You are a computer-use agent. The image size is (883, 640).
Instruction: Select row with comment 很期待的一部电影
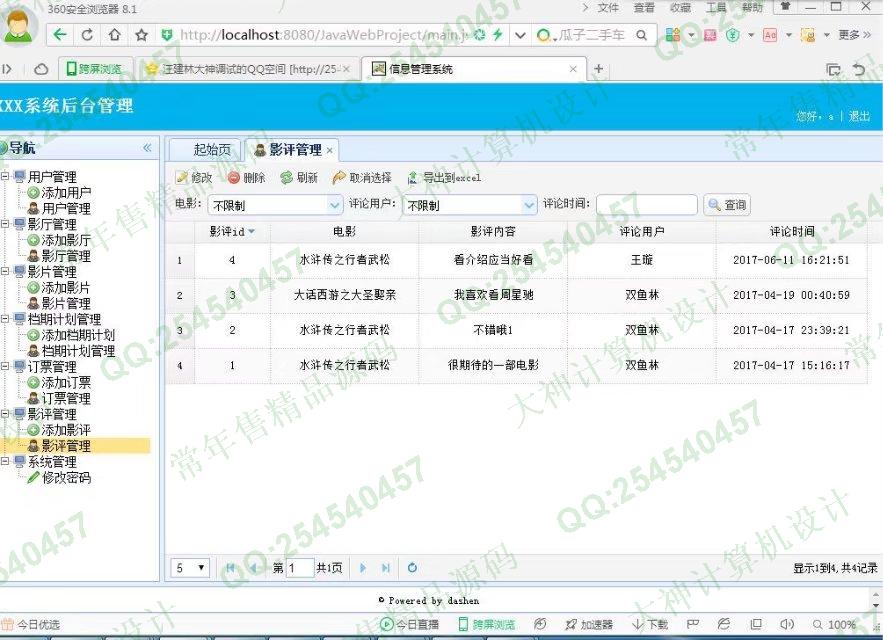516,366
